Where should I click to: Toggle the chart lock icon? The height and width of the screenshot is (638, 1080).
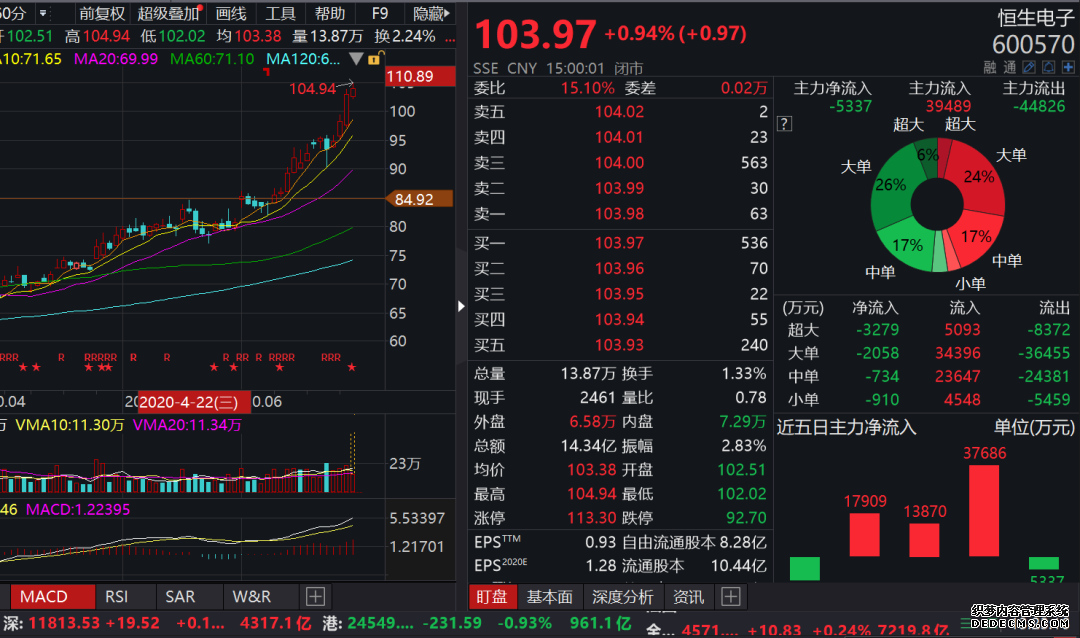[373, 60]
